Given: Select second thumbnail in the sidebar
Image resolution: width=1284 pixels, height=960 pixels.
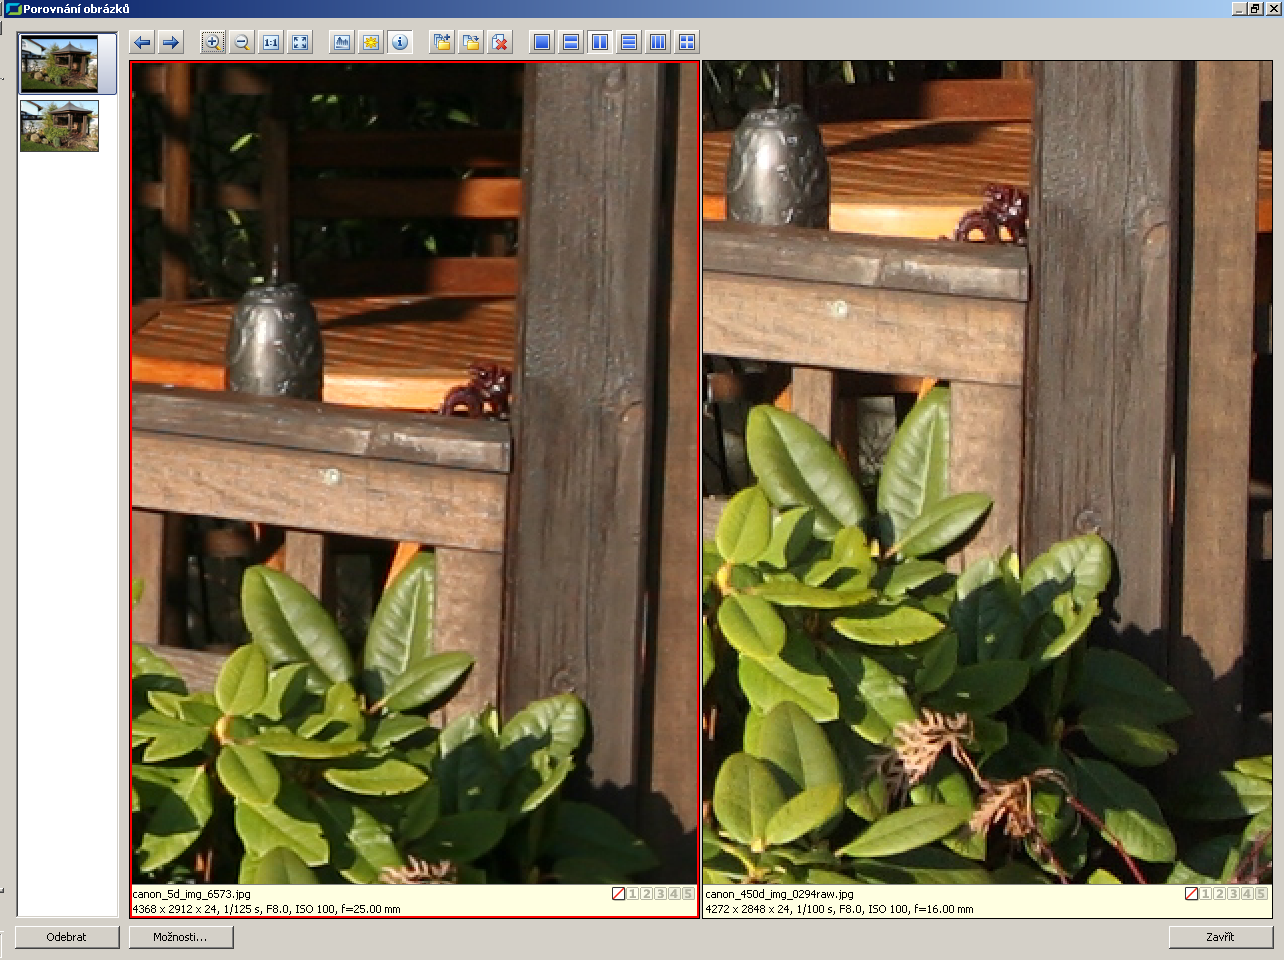Looking at the screenshot, I should [59, 125].
